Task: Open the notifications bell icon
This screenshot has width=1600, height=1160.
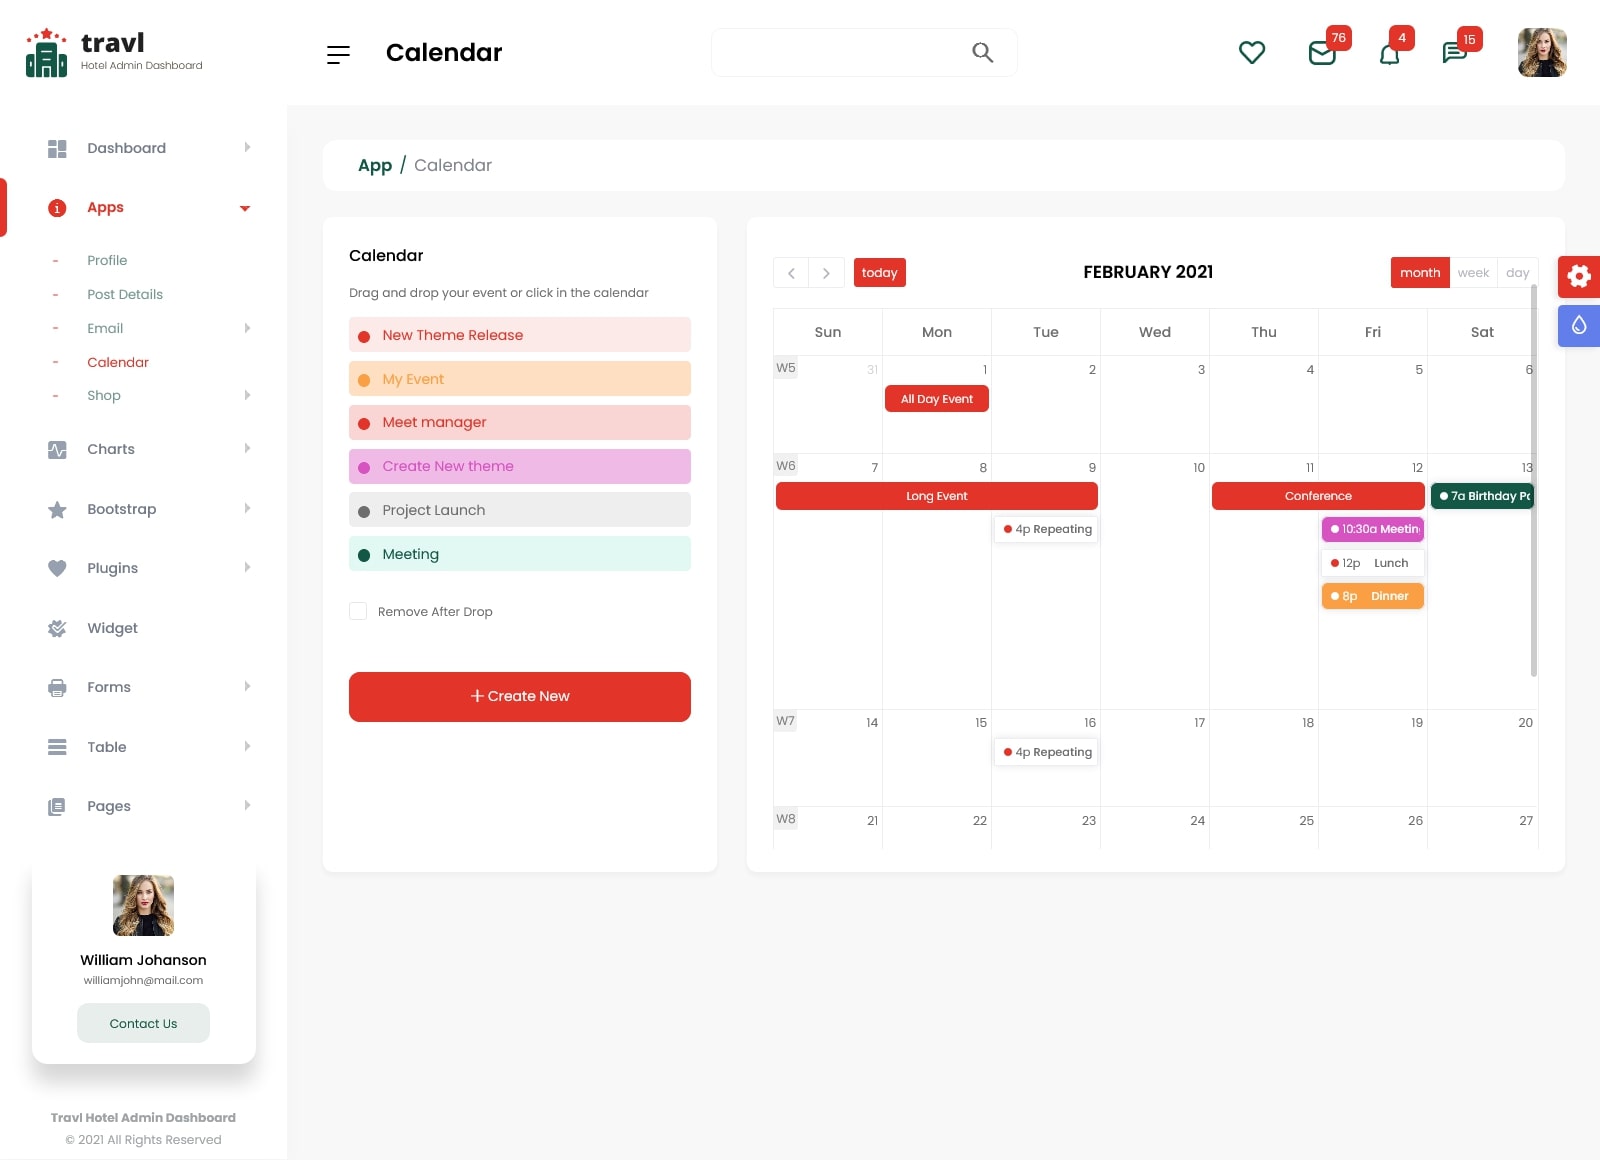Action: click(x=1389, y=54)
